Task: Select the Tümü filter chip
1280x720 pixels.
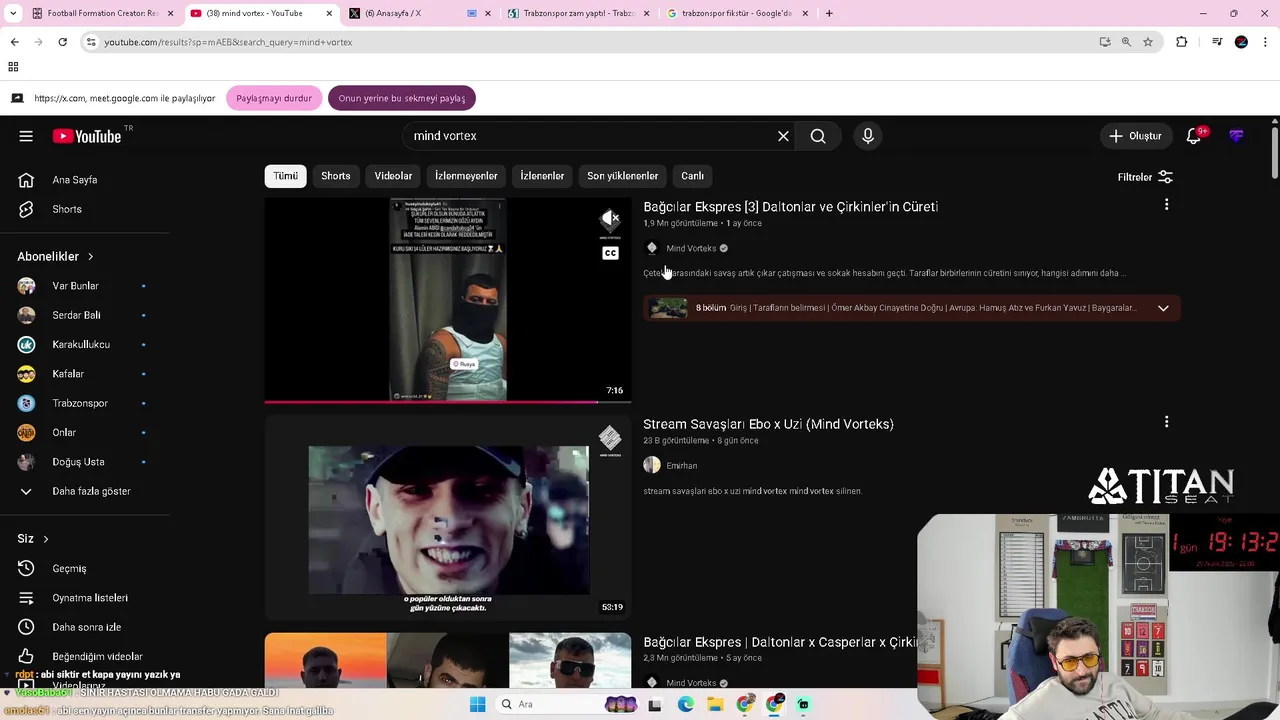Action: pos(285,176)
